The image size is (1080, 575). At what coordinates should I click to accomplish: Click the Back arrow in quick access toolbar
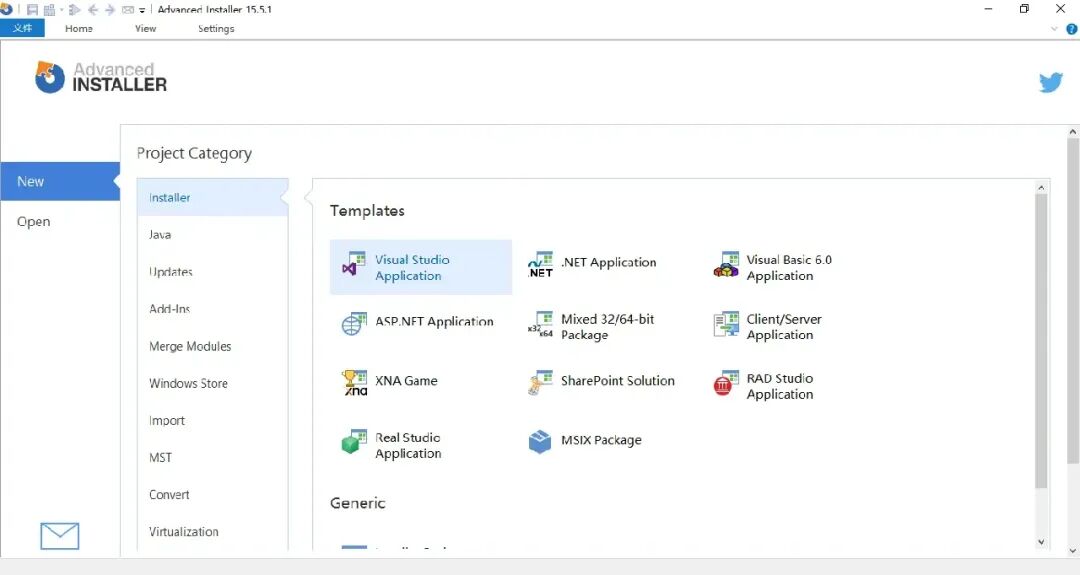pos(92,10)
